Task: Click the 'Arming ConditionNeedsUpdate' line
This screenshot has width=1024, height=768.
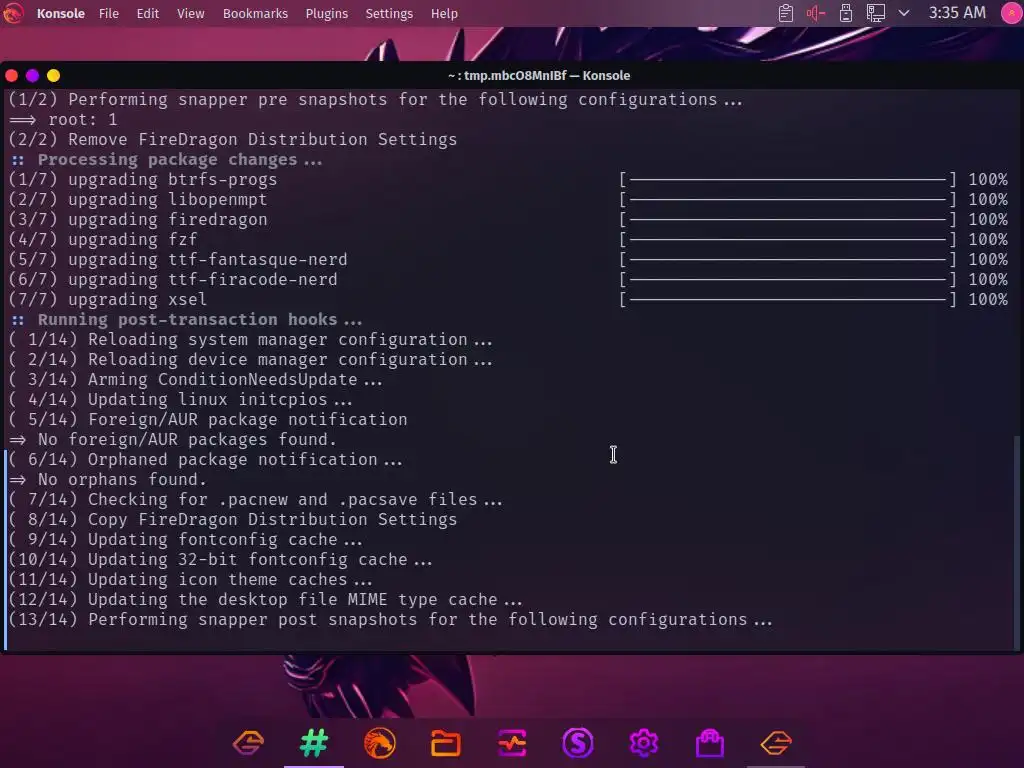Action: click(x=196, y=379)
